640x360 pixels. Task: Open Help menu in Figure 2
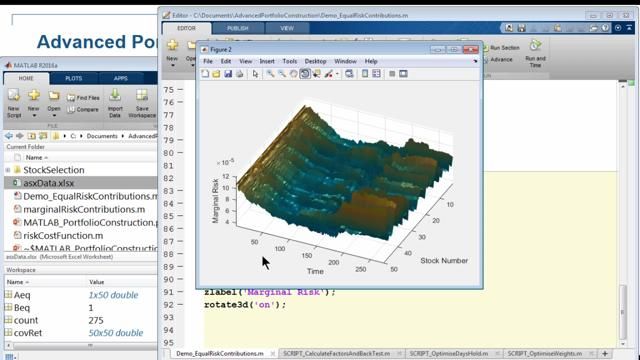pyautogui.click(x=371, y=61)
